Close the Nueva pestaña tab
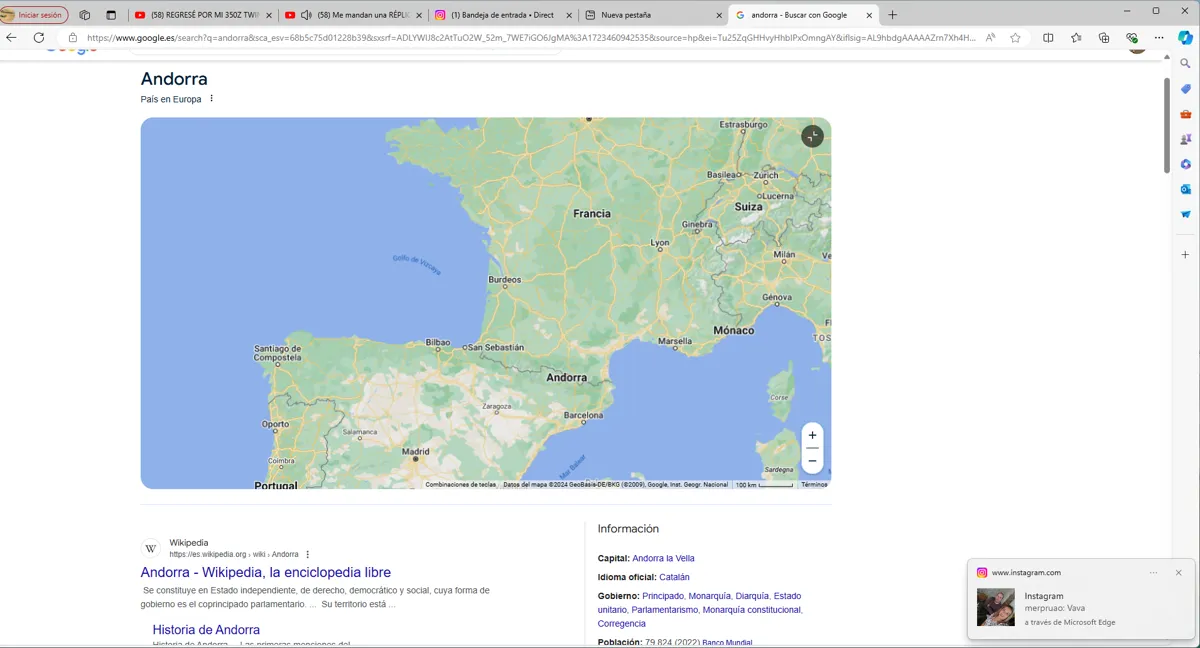1200x648 pixels. pos(719,15)
